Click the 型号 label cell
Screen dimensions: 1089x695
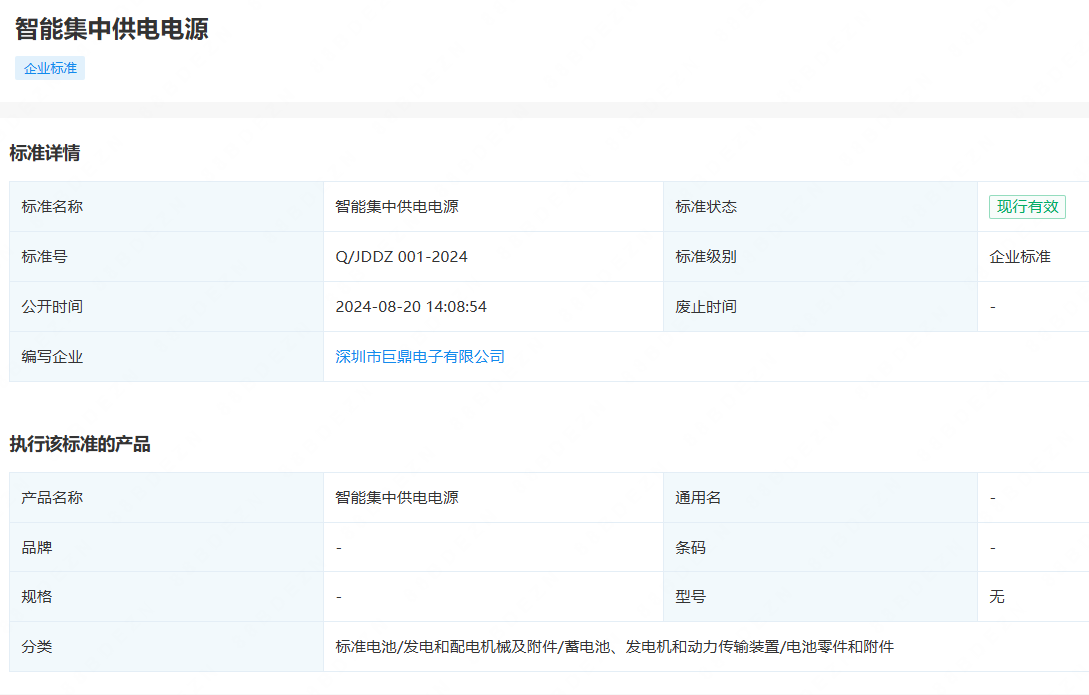pyautogui.click(x=820, y=597)
